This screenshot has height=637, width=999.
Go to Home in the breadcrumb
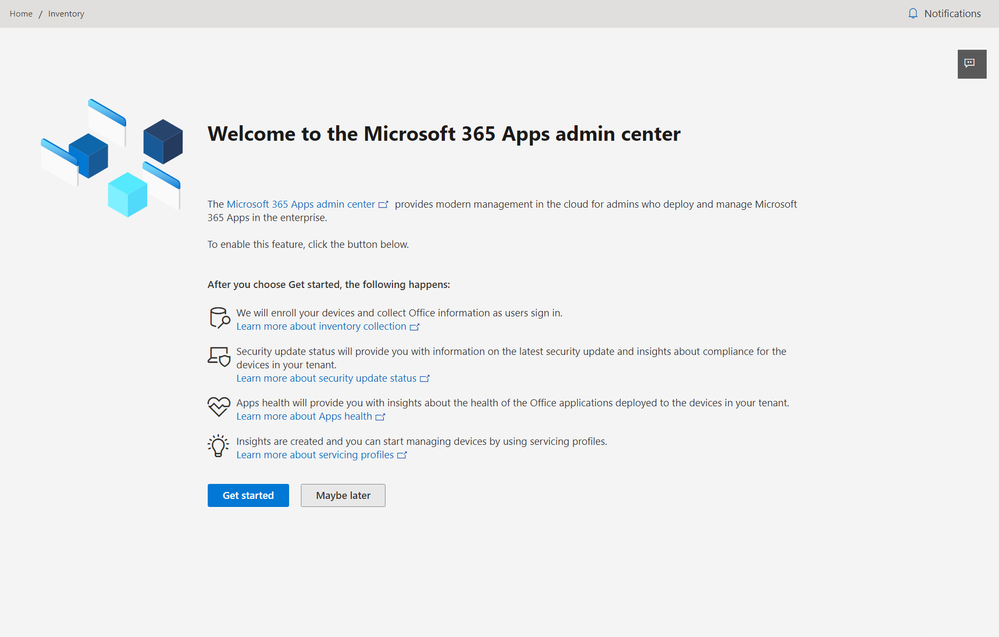[21, 13]
